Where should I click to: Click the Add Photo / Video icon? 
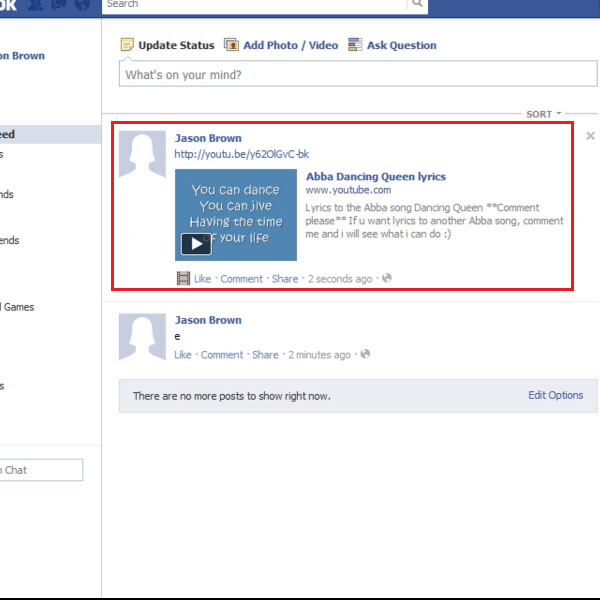point(231,45)
